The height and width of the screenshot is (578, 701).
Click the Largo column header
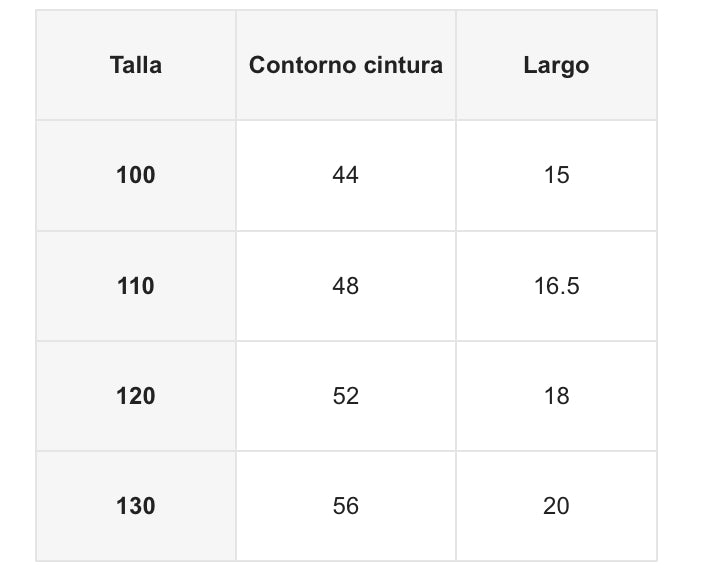556,66
